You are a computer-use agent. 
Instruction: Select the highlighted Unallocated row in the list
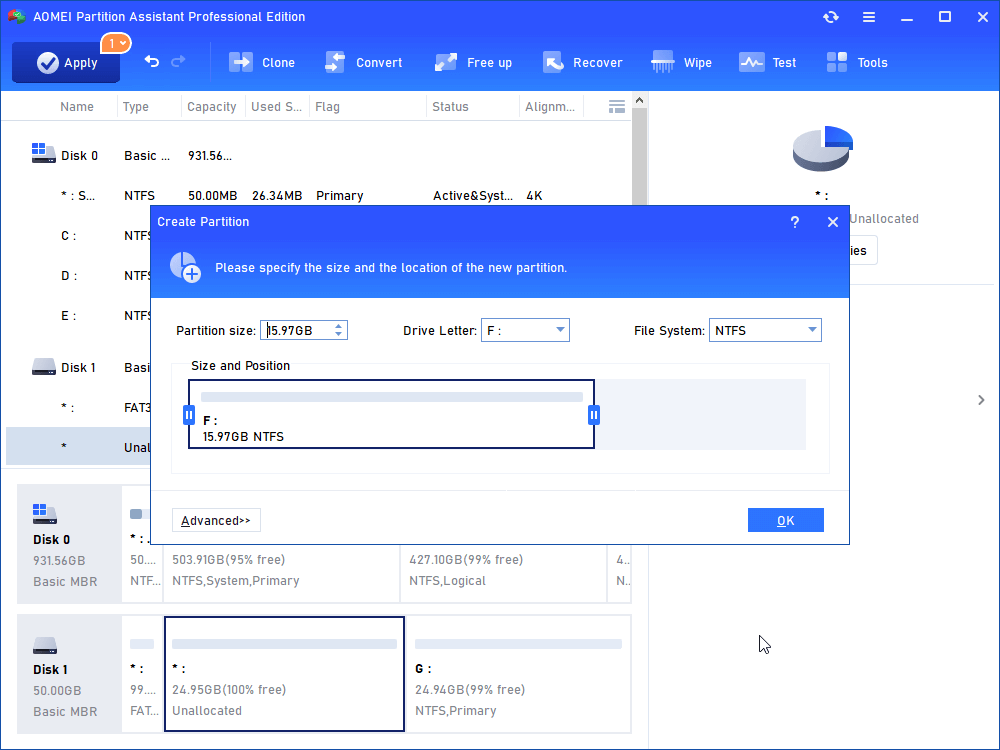78,446
